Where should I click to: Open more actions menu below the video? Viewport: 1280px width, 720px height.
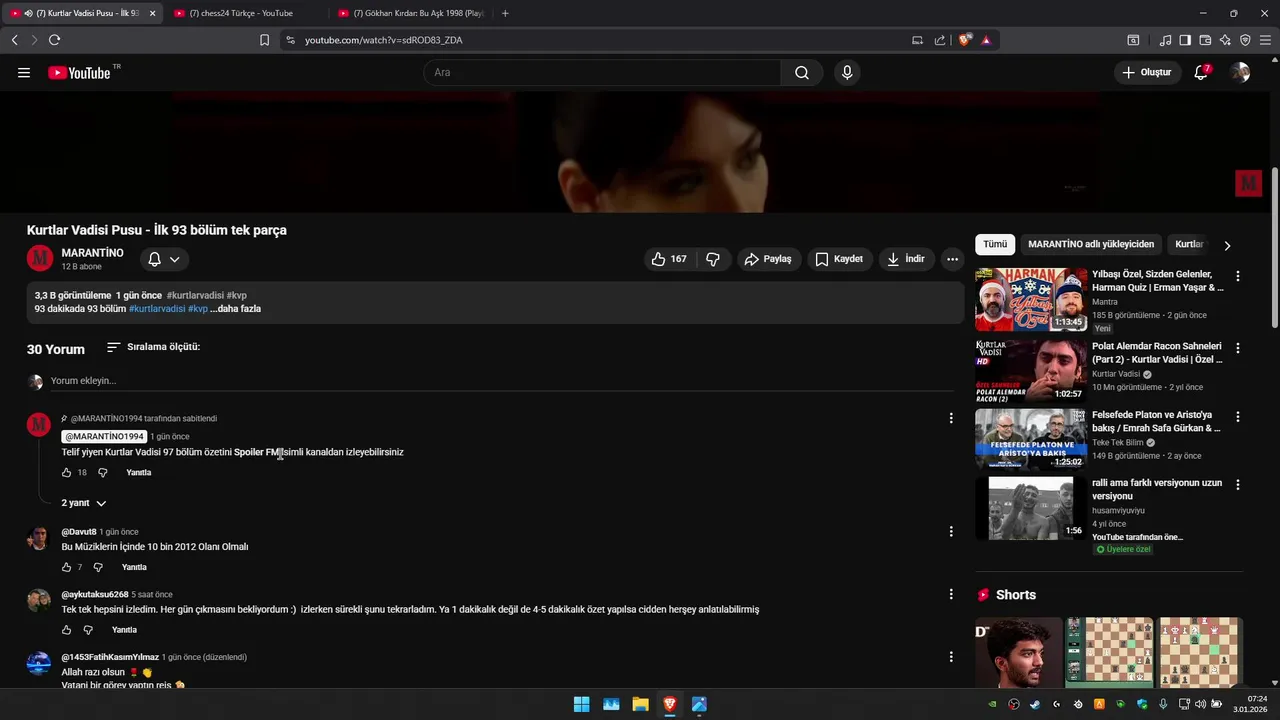[x=953, y=259]
